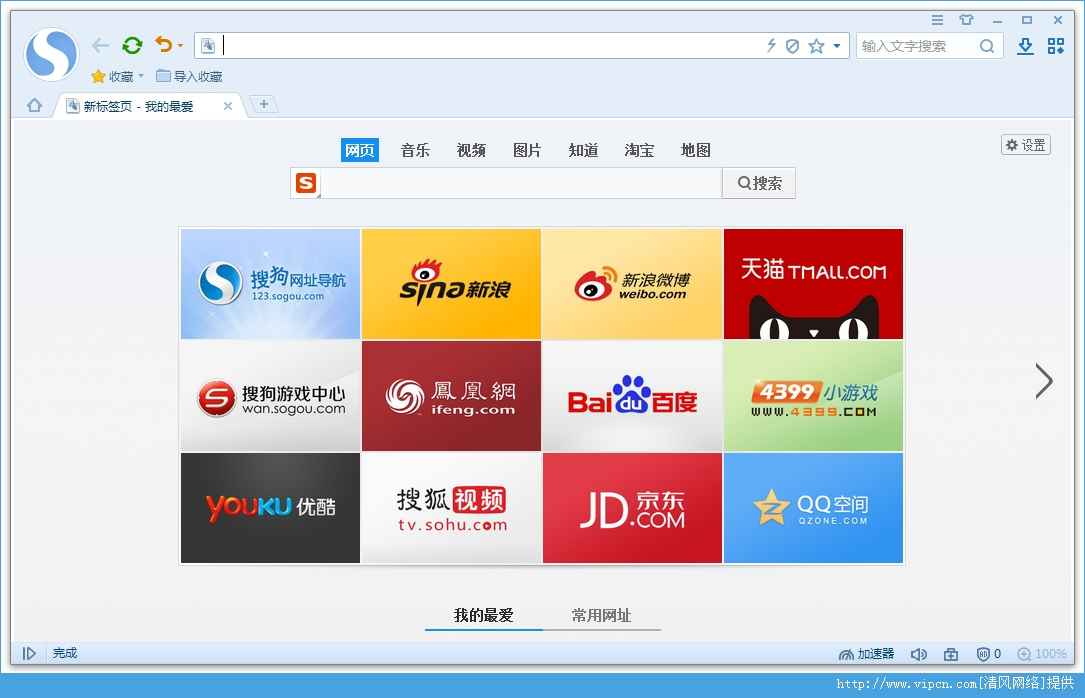Toggle the sidebar panel icon in status bar
1085x698 pixels.
(29, 653)
